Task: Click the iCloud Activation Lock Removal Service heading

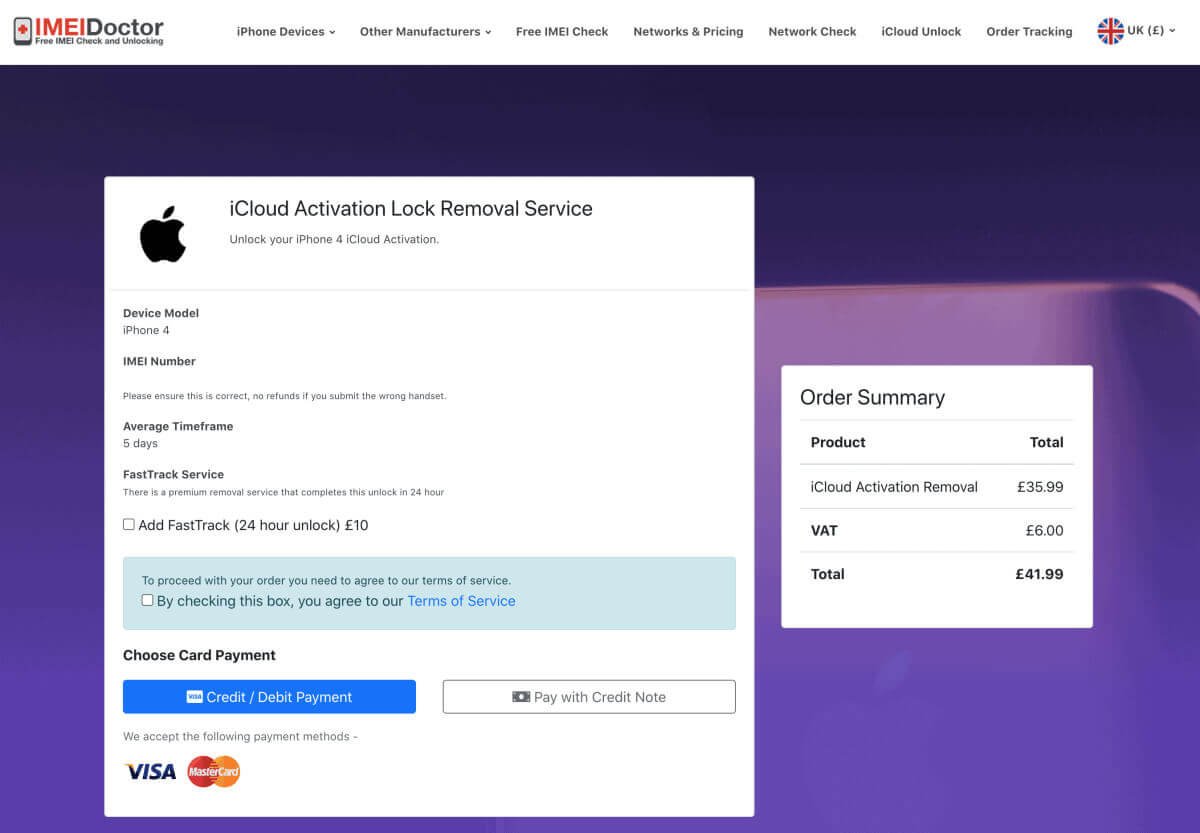Action: 411,208
